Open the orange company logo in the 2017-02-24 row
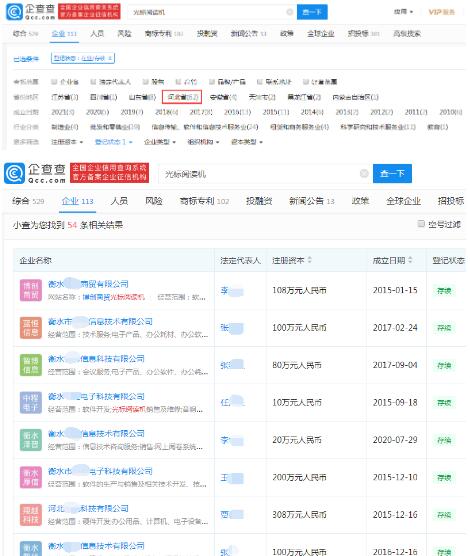Viewport: 470px width, 556px height. tap(31, 328)
